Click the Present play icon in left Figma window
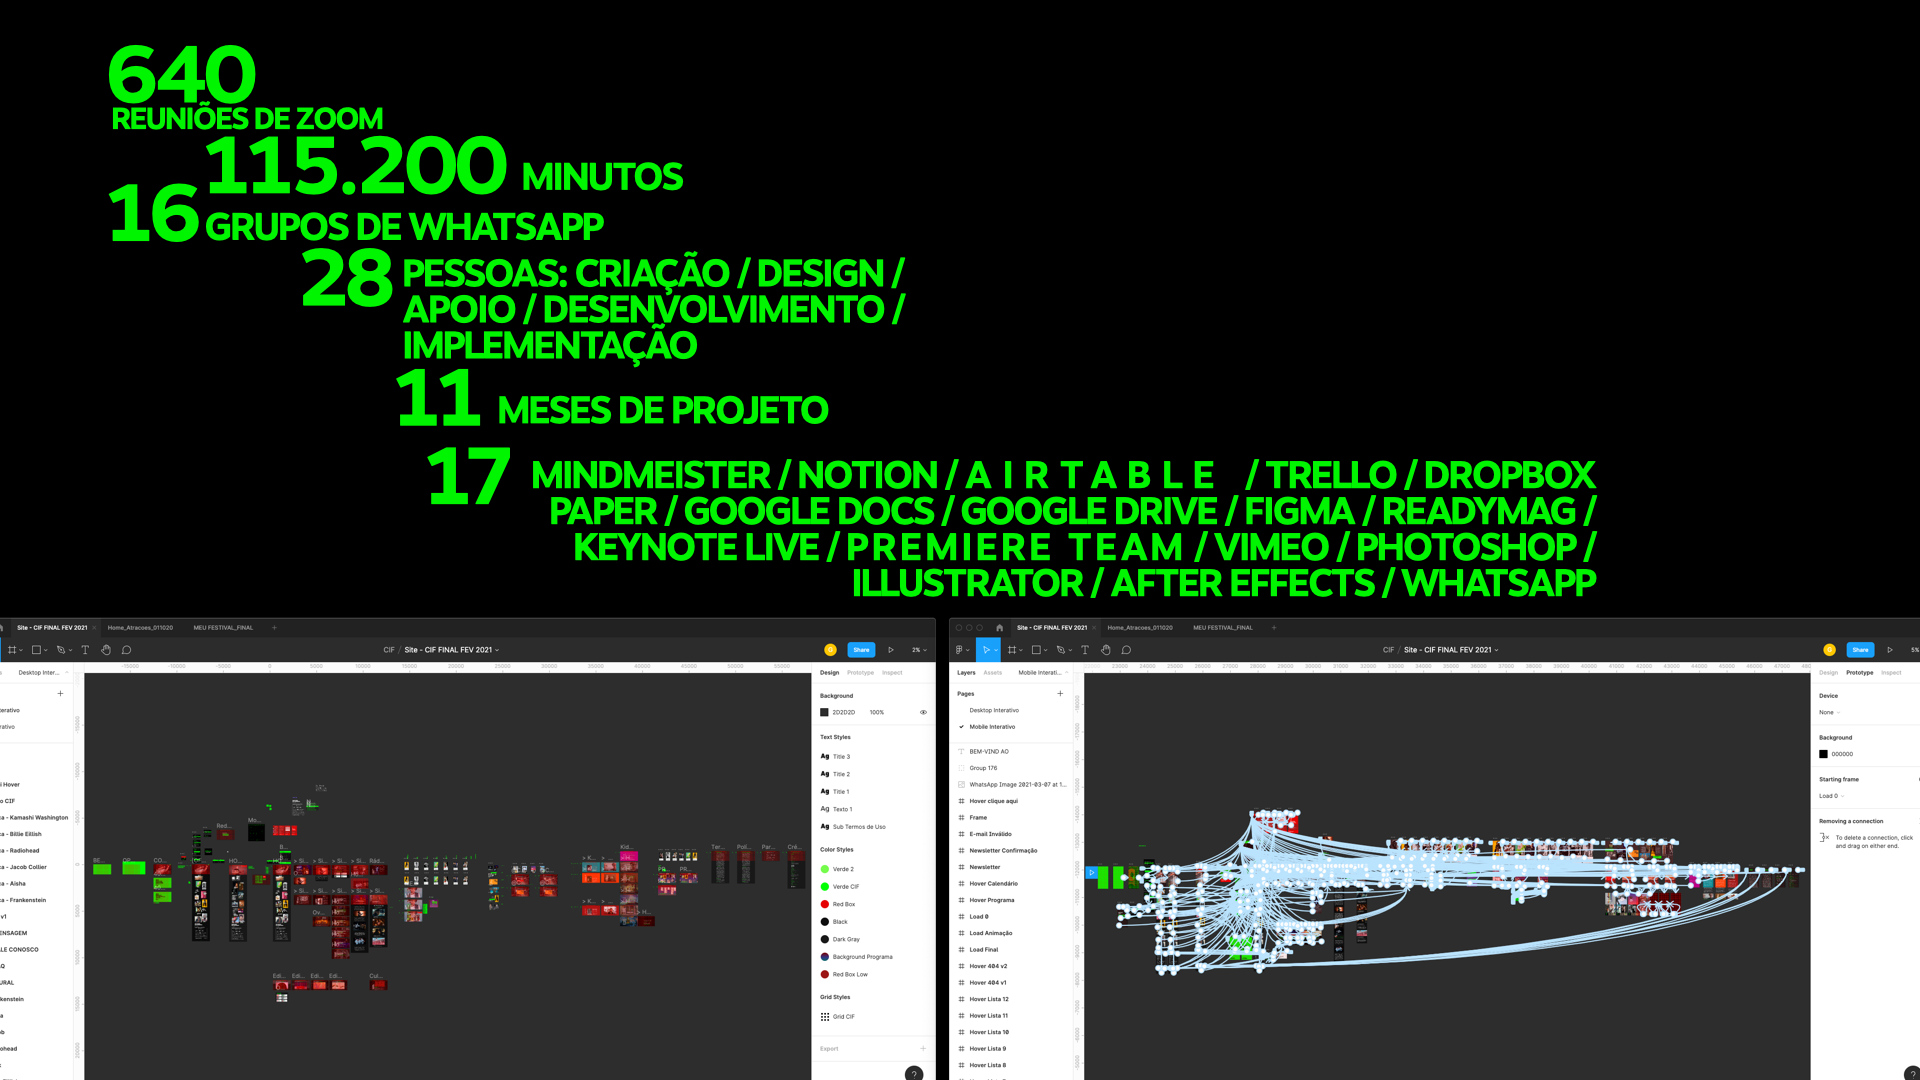The width and height of the screenshot is (1920, 1080). coord(891,650)
